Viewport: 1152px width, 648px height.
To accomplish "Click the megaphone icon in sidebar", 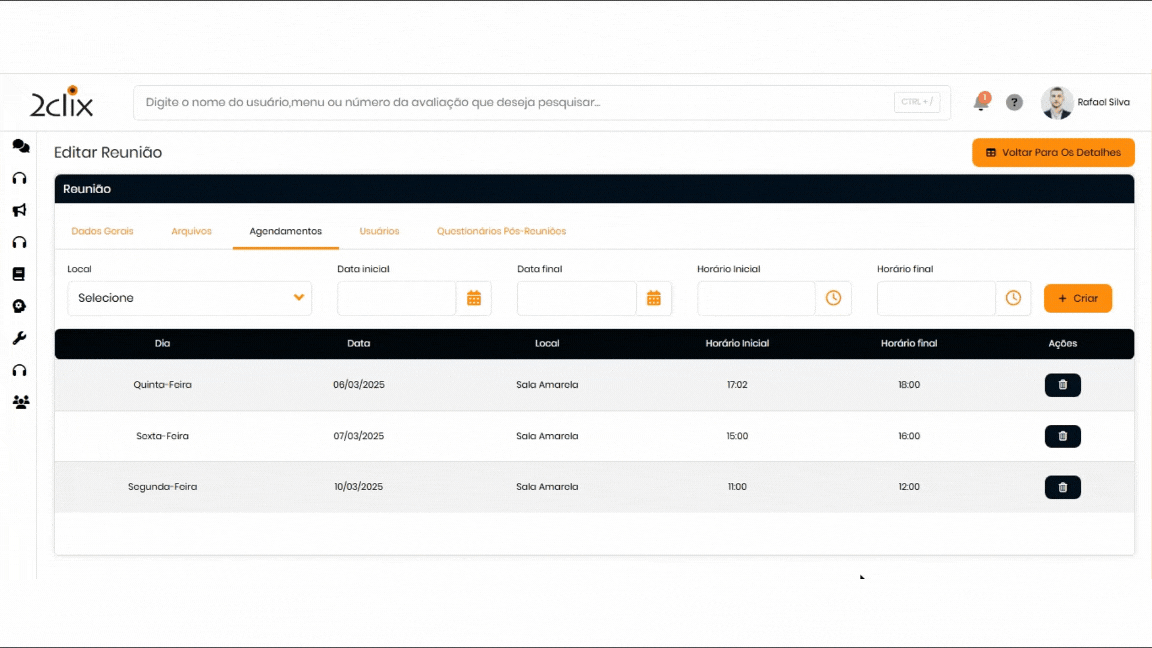I will [x=19, y=210].
